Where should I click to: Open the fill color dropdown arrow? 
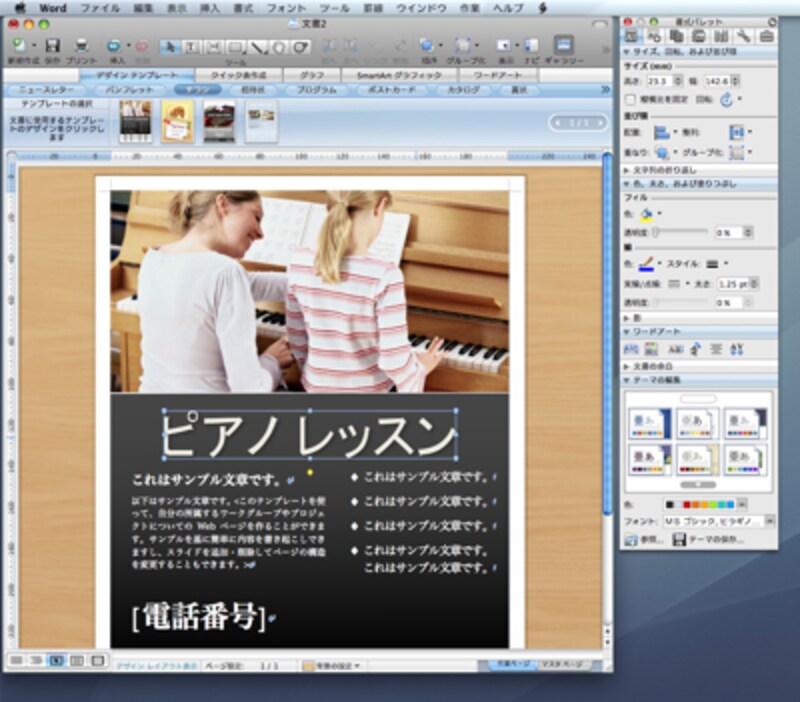tap(658, 214)
